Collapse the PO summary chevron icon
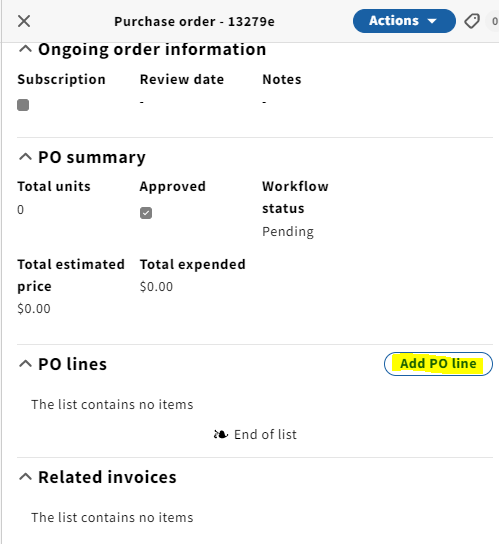The width and height of the screenshot is (499, 544). coord(25,157)
